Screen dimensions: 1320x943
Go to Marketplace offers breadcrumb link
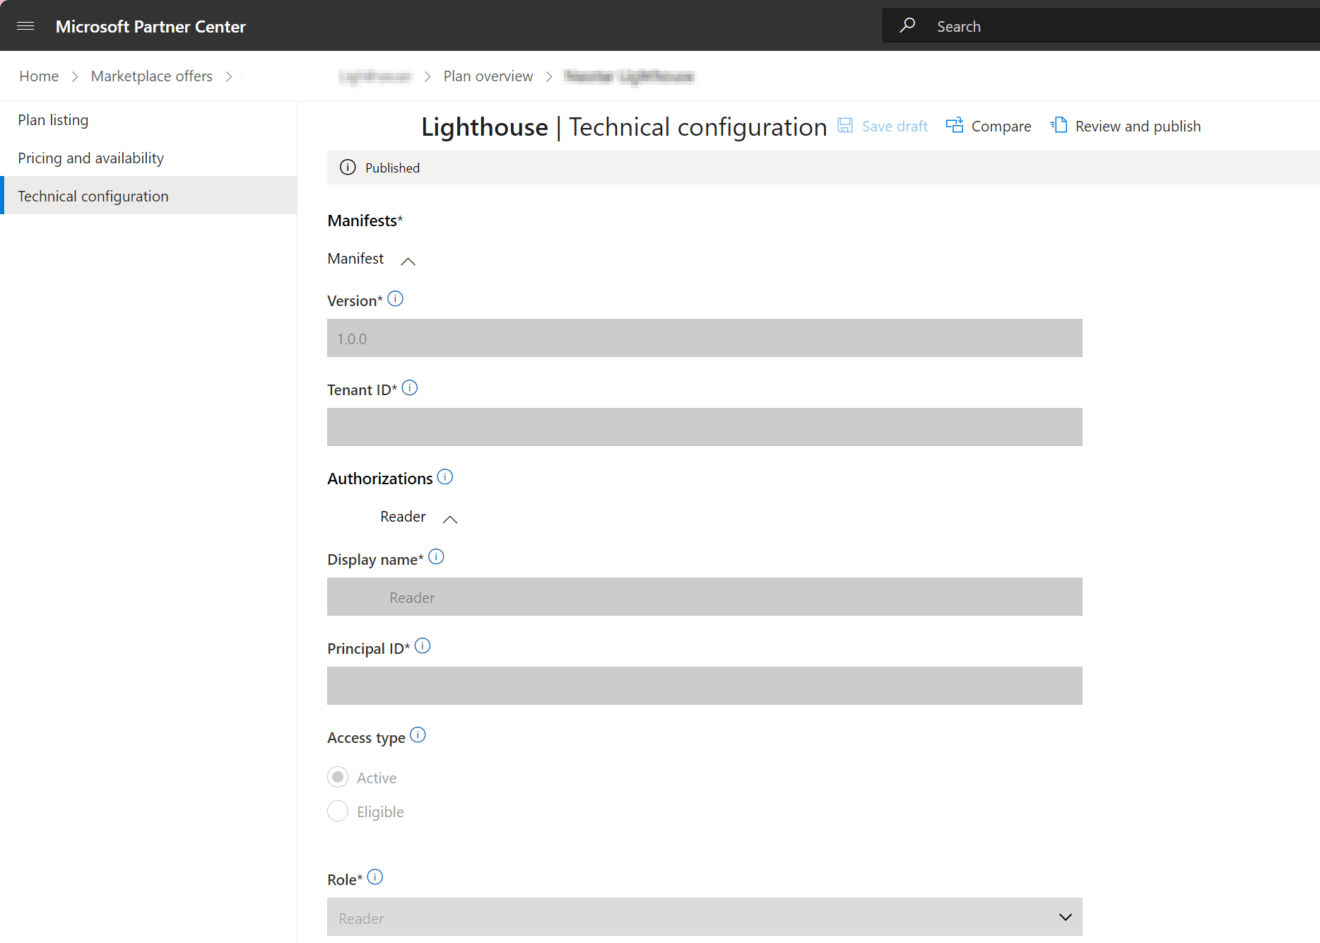[x=151, y=75]
